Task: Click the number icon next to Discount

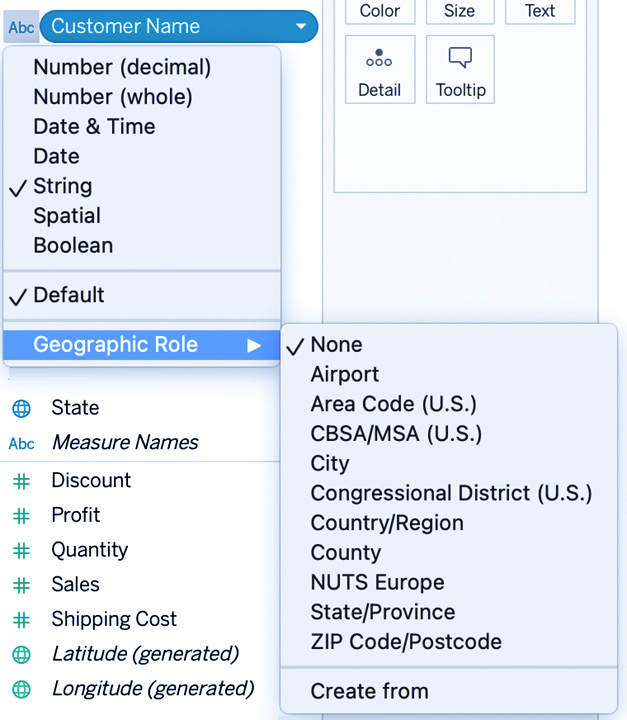Action: click(21, 482)
